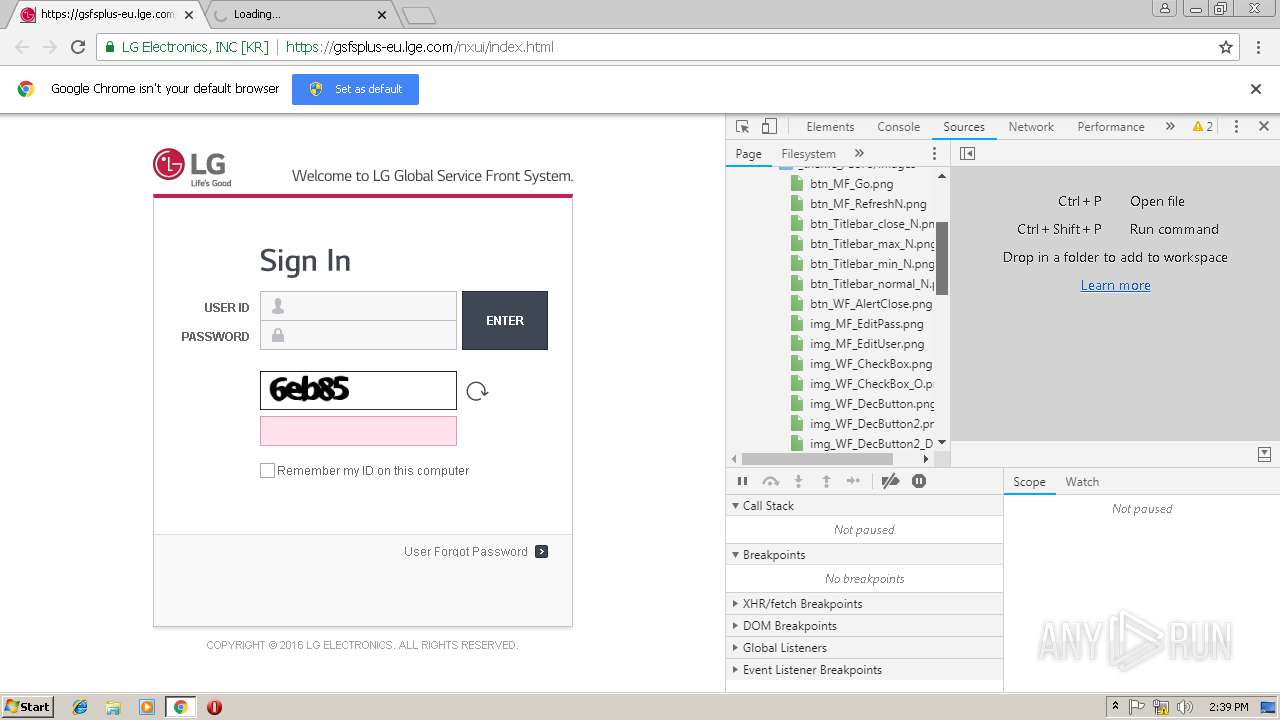This screenshot has height=720, width=1280.
Task: Open the media player taskbar icon
Action: [147, 707]
